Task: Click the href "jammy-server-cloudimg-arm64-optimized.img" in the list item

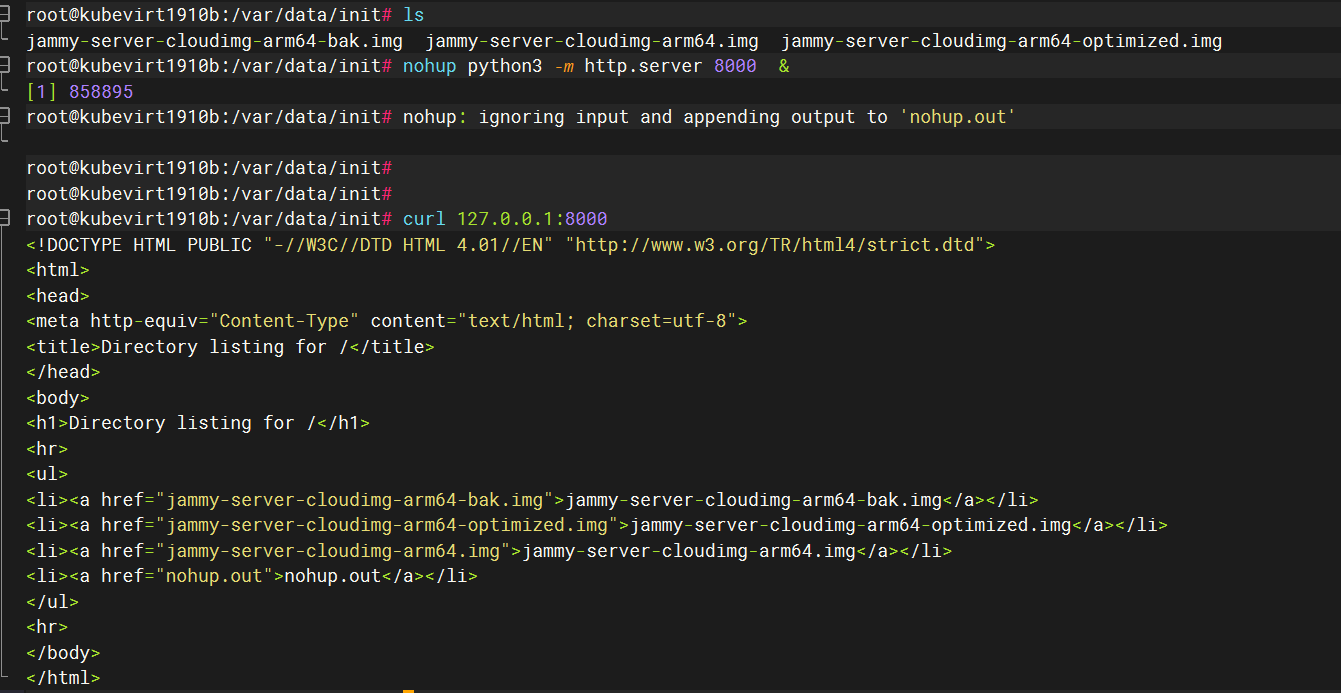Action: tap(387, 525)
